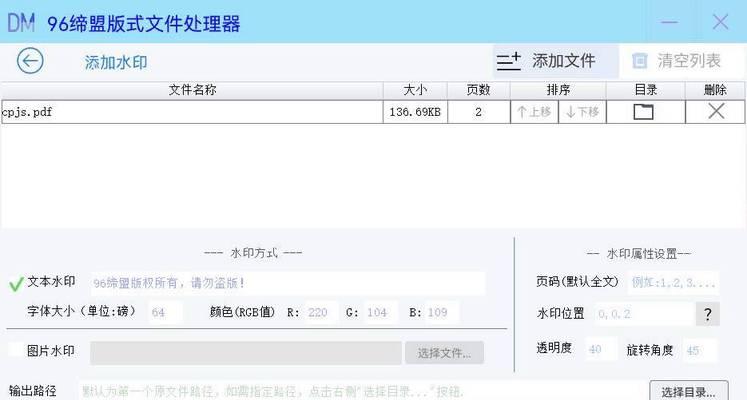Click the 目录 column header

[646, 90]
